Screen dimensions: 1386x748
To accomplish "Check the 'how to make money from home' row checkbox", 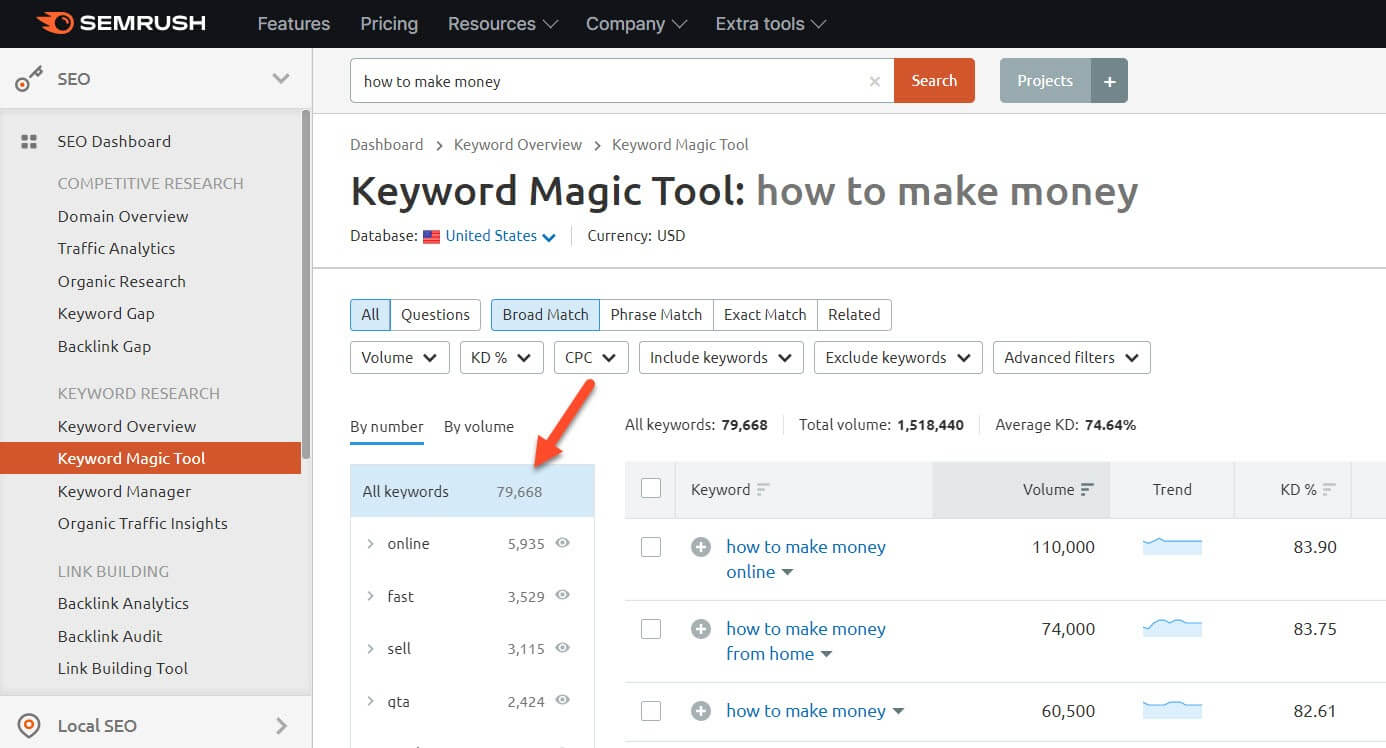I will 651,629.
